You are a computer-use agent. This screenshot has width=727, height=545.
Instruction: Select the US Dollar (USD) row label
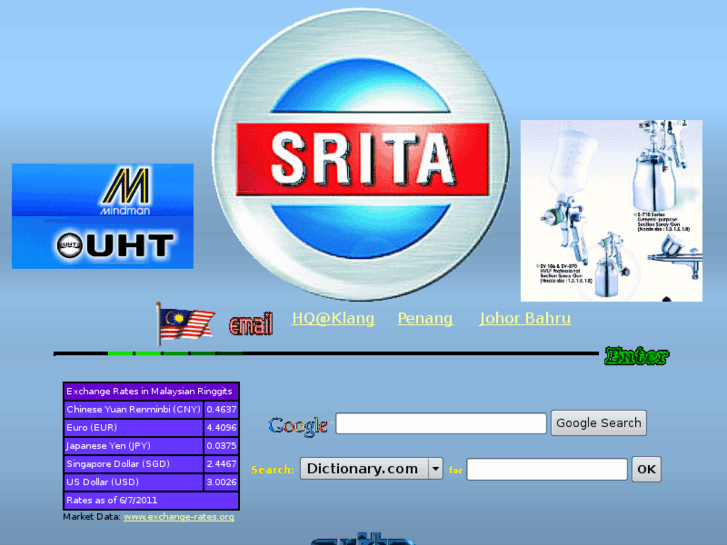(102, 482)
